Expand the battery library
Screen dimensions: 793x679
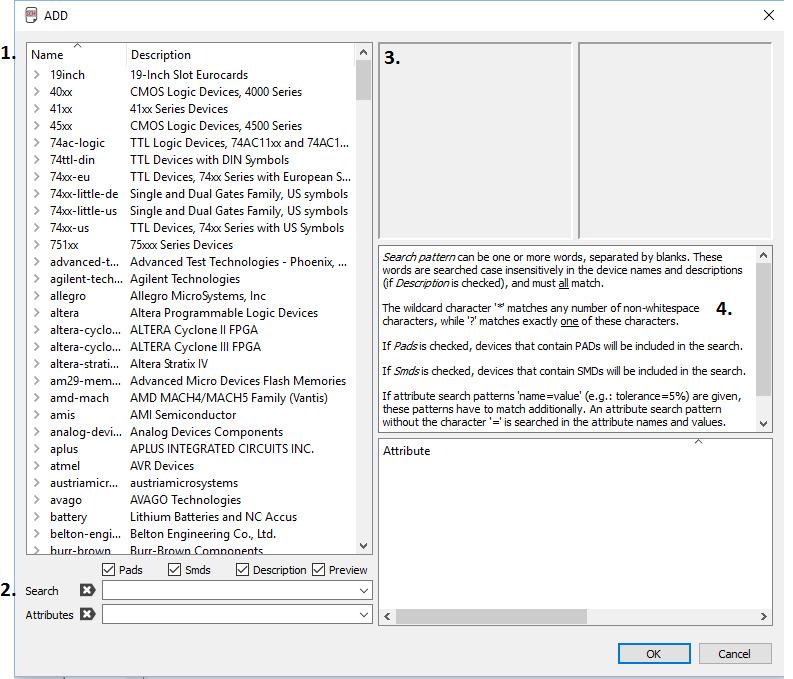(x=36, y=517)
